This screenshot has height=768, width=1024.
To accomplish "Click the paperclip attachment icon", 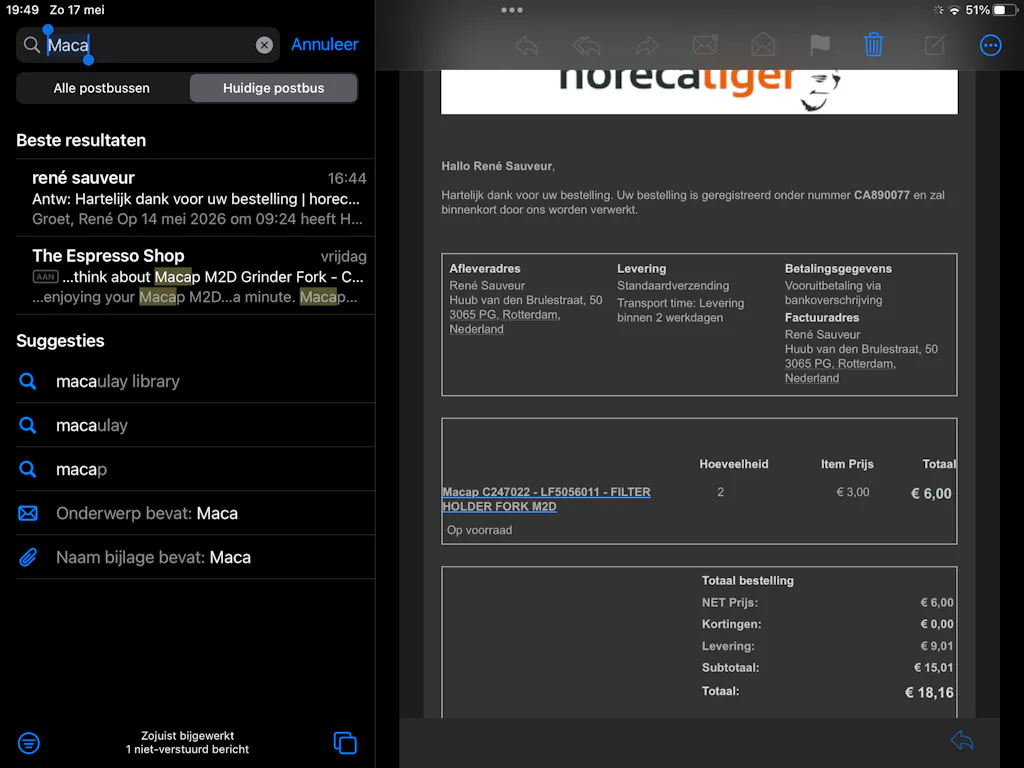I will point(27,557).
